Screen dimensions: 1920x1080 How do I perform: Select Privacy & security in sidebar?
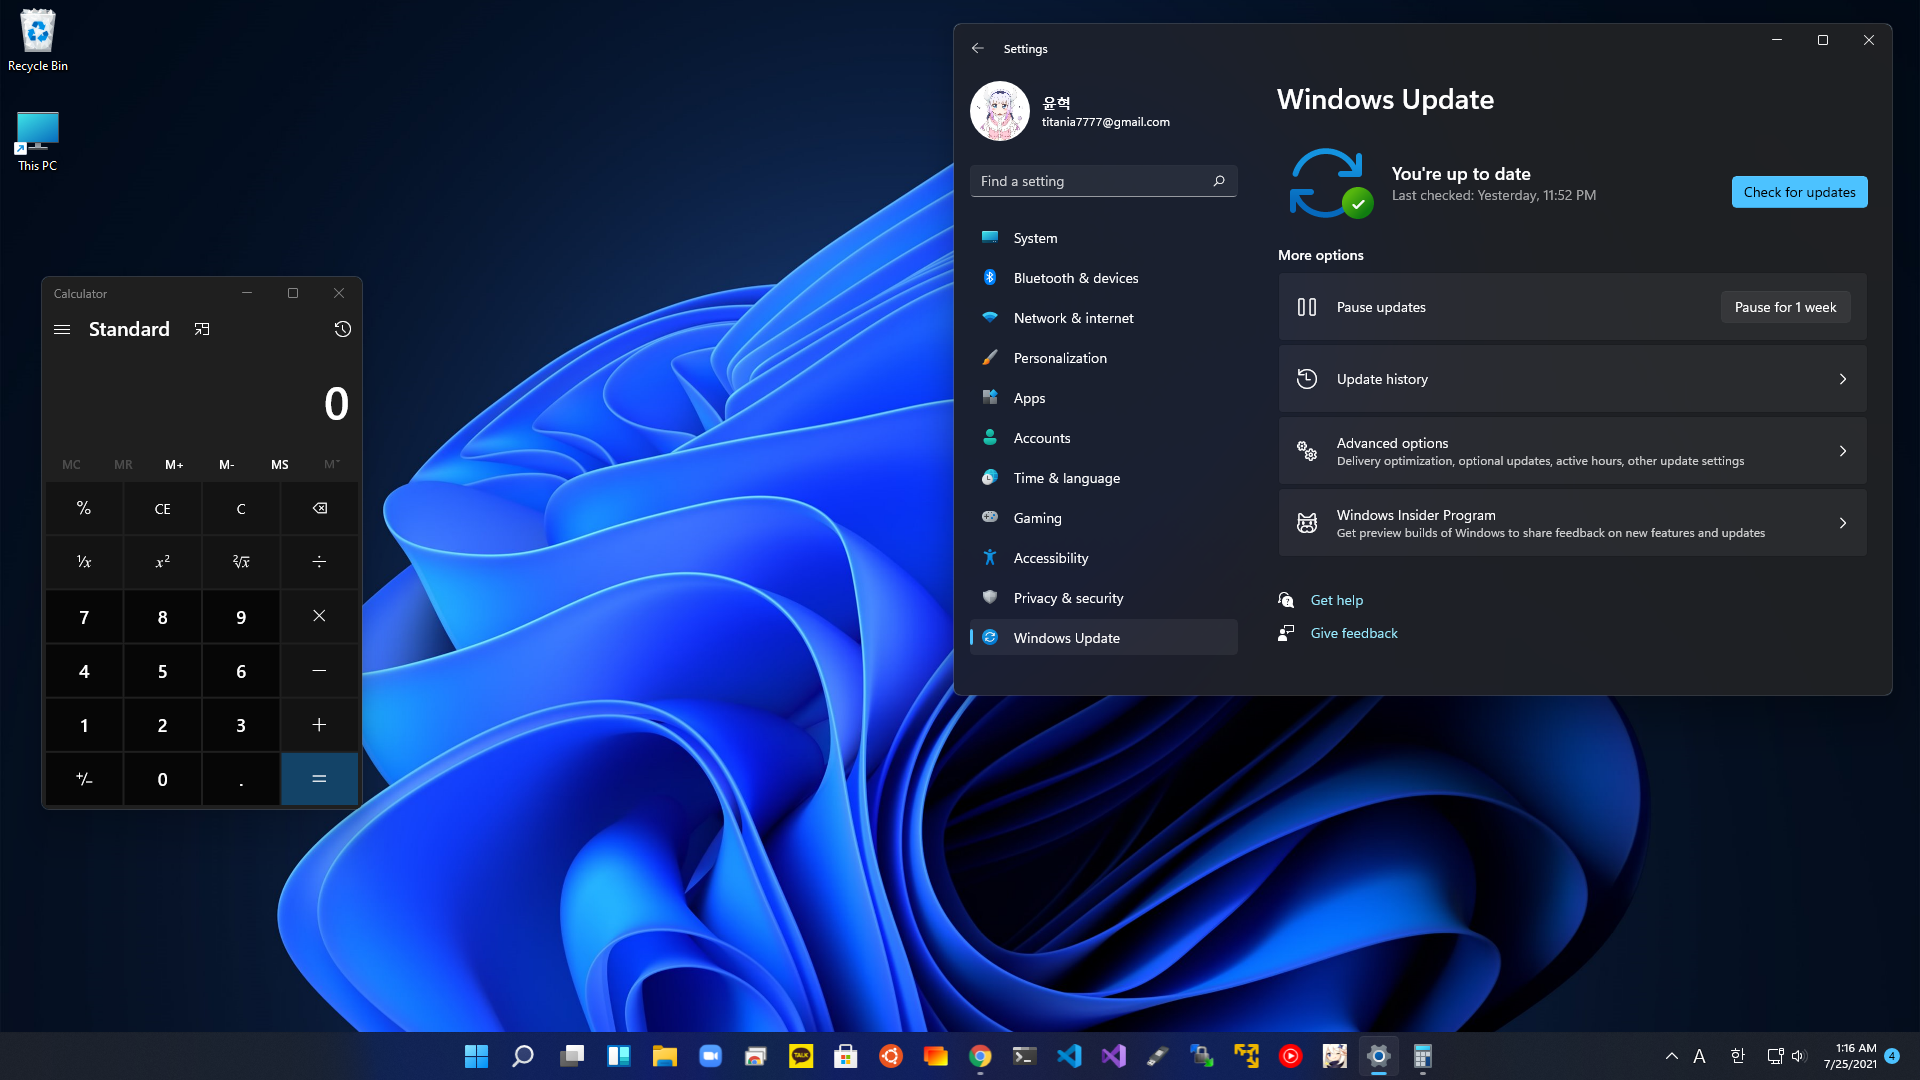[x=1068, y=598]
